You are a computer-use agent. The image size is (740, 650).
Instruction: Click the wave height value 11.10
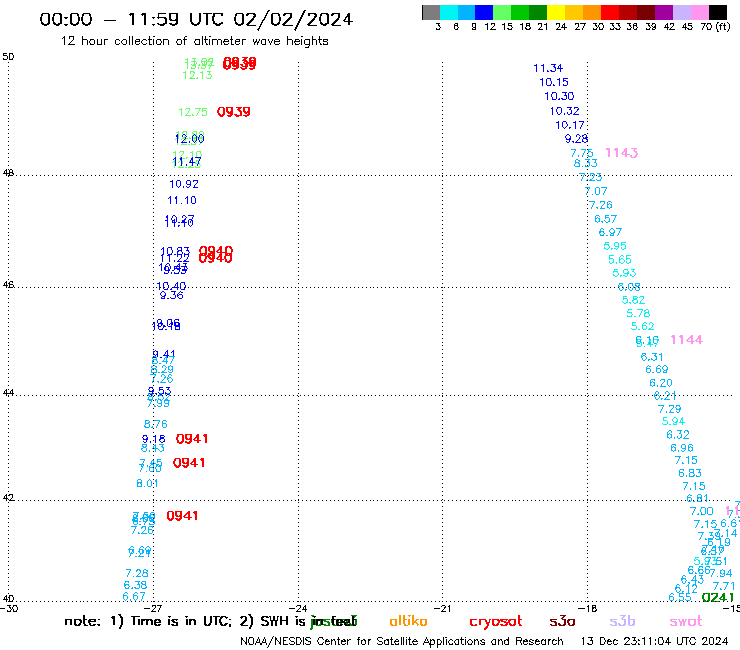pos(182,200)
